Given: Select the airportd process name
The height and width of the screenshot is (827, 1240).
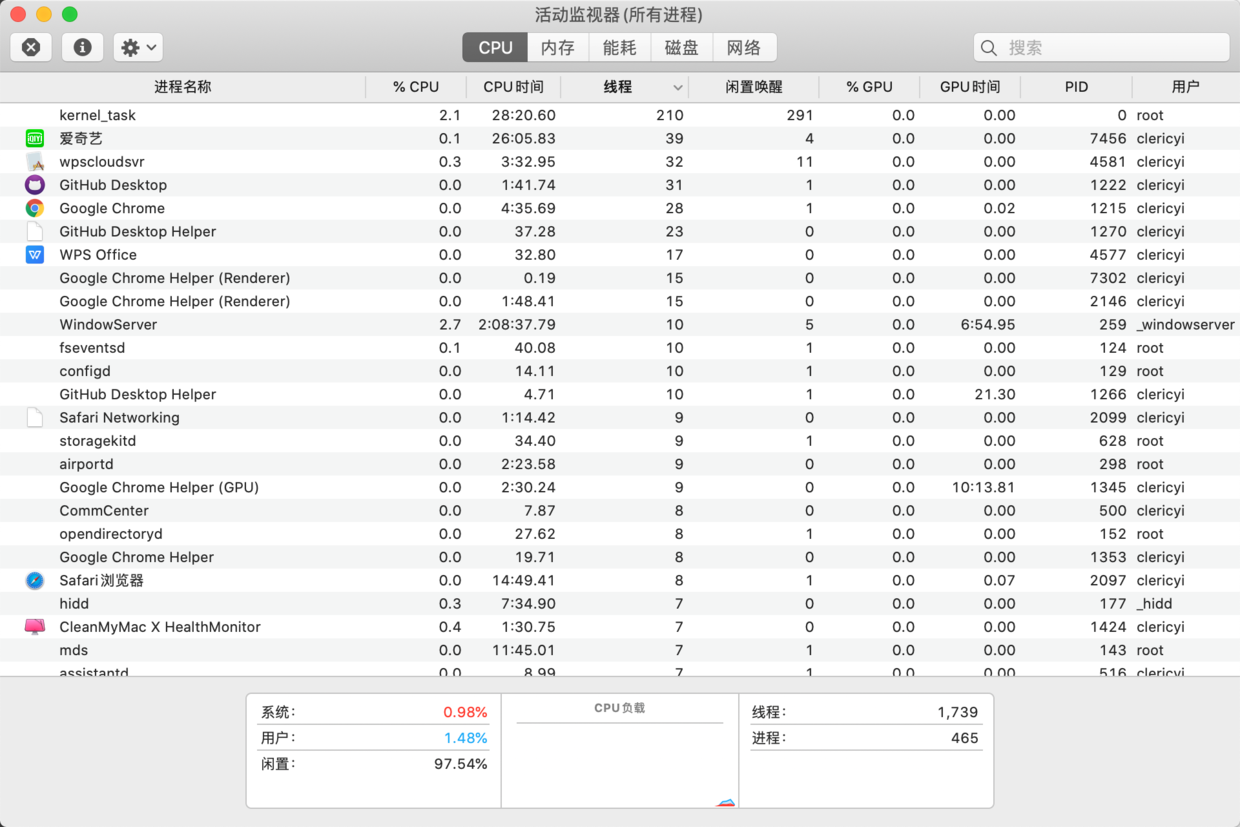Looking at the screenshot, I should click(86, 464).
